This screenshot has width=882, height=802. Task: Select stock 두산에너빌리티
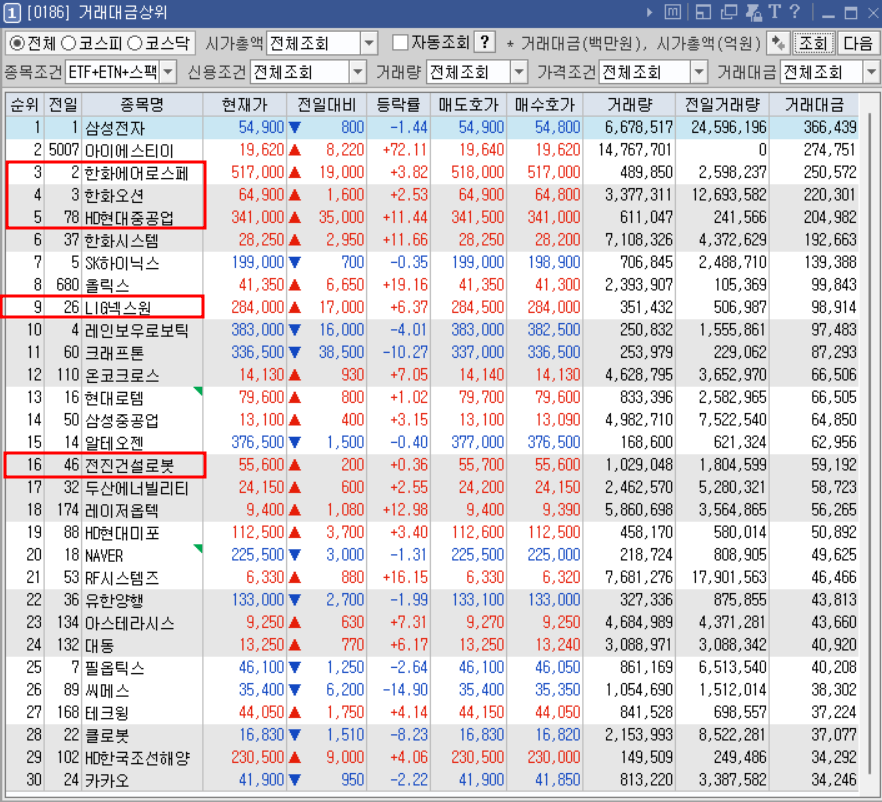point(136,488)
